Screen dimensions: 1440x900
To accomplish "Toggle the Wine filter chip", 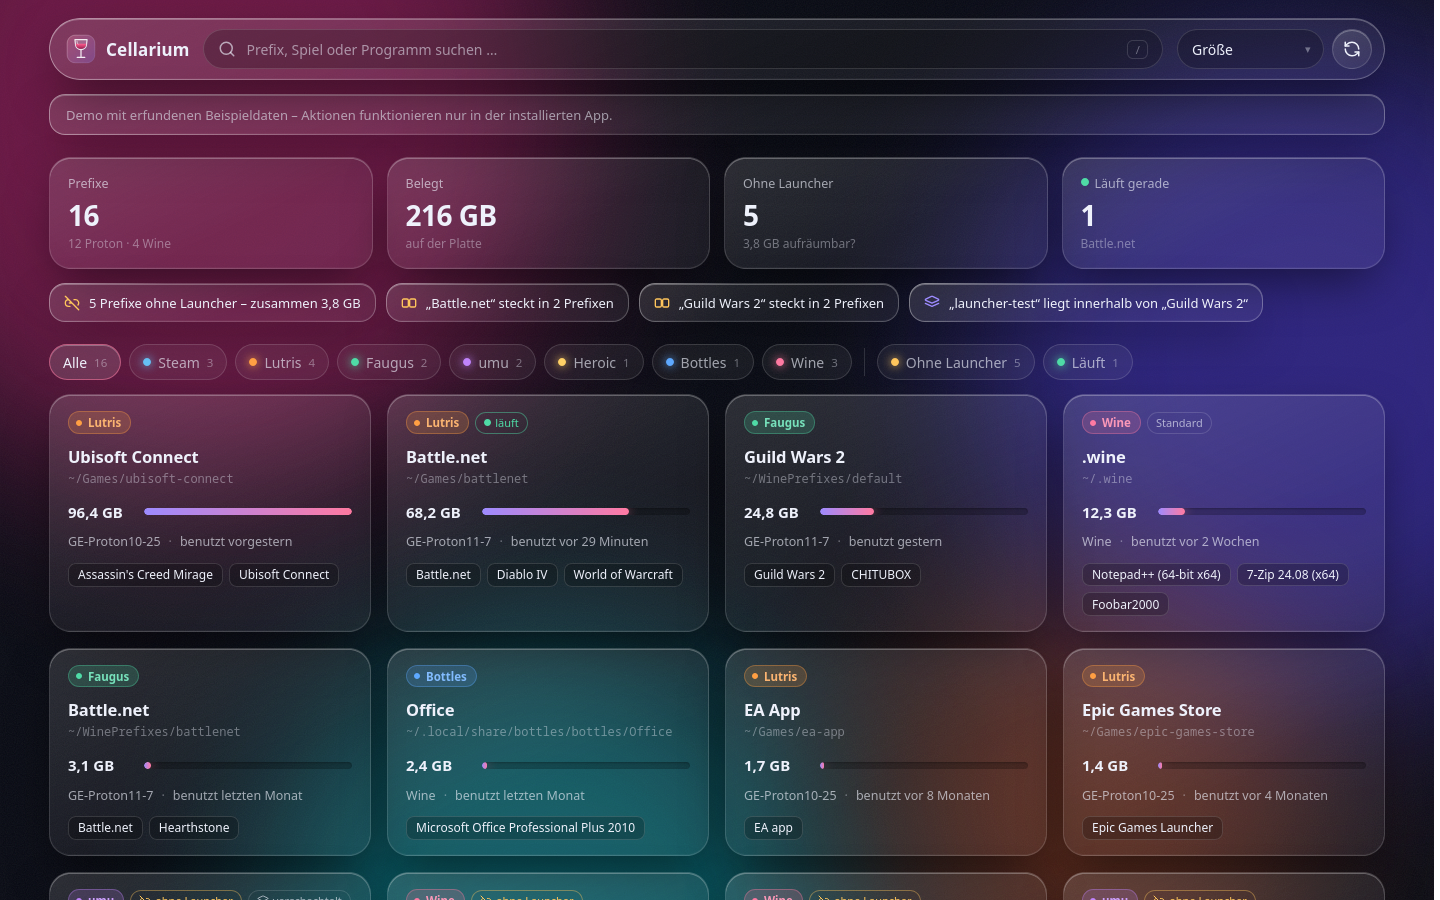I will 807,362.
